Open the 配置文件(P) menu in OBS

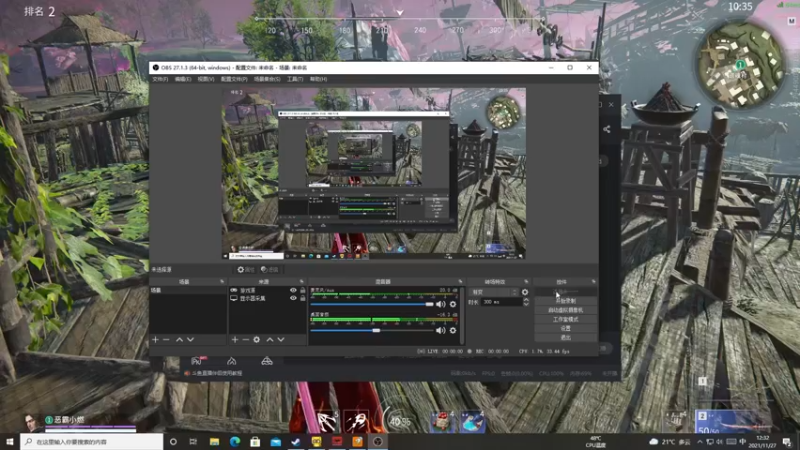(x=234, y=79)
